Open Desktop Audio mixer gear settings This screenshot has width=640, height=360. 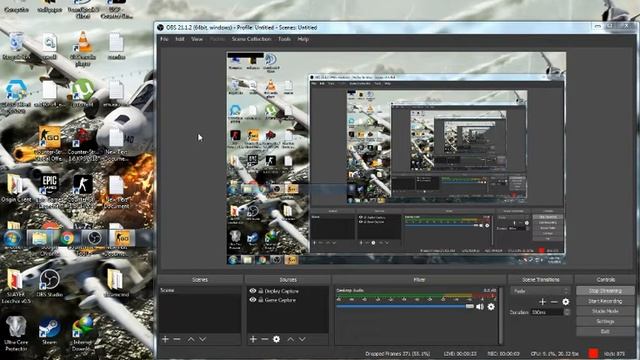click(491, 307)
